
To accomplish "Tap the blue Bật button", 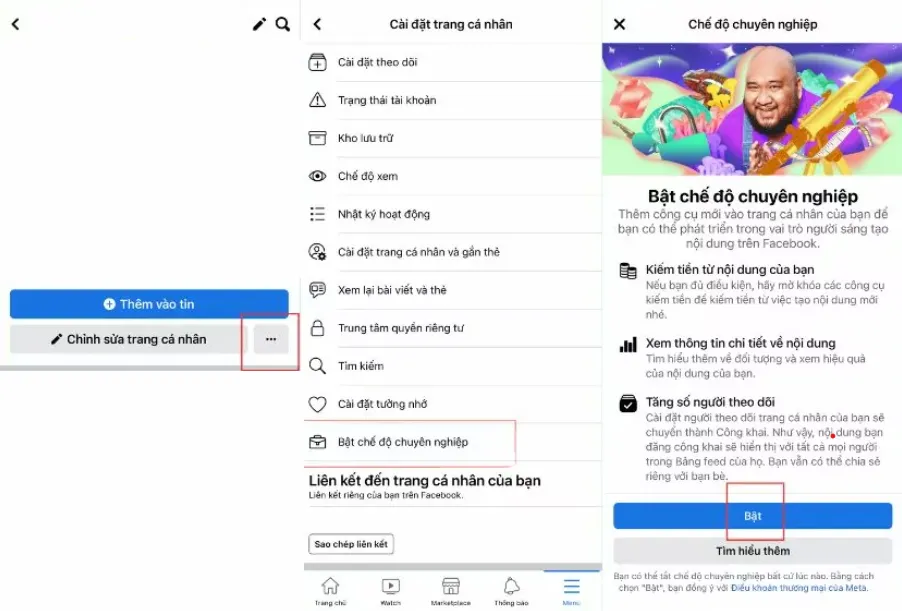I will (x=752, y=516).
